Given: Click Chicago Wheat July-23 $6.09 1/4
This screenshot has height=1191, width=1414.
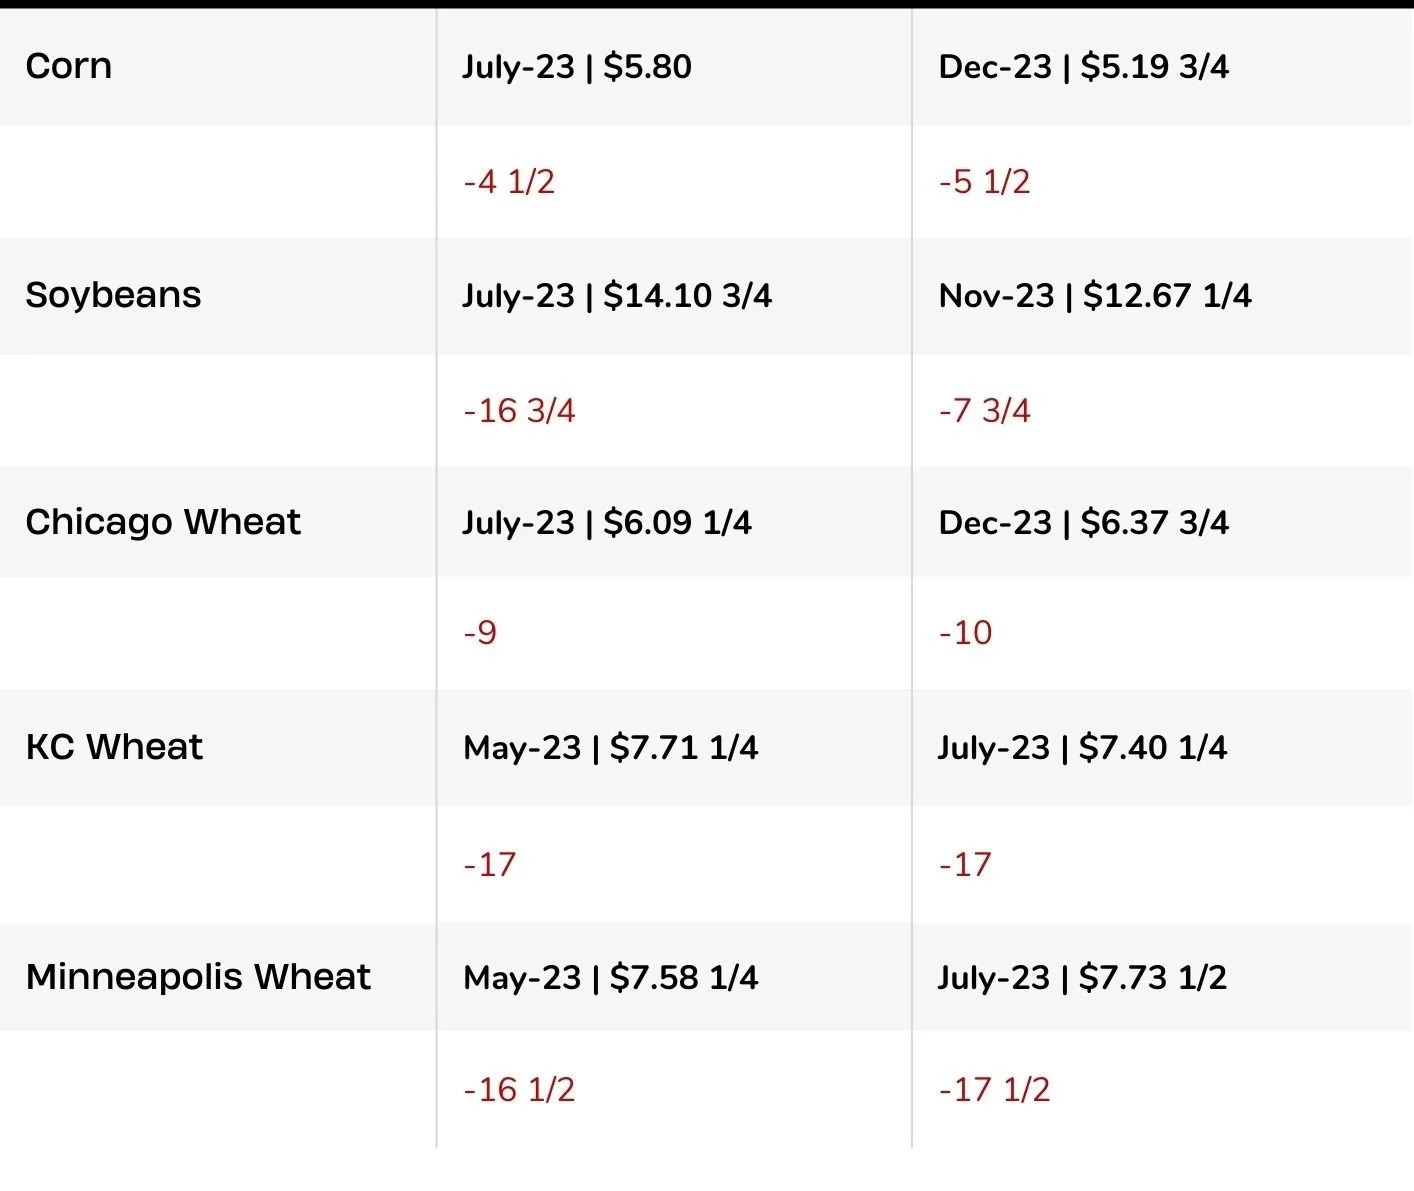Looking at the screenshot, I should [607, 523].
